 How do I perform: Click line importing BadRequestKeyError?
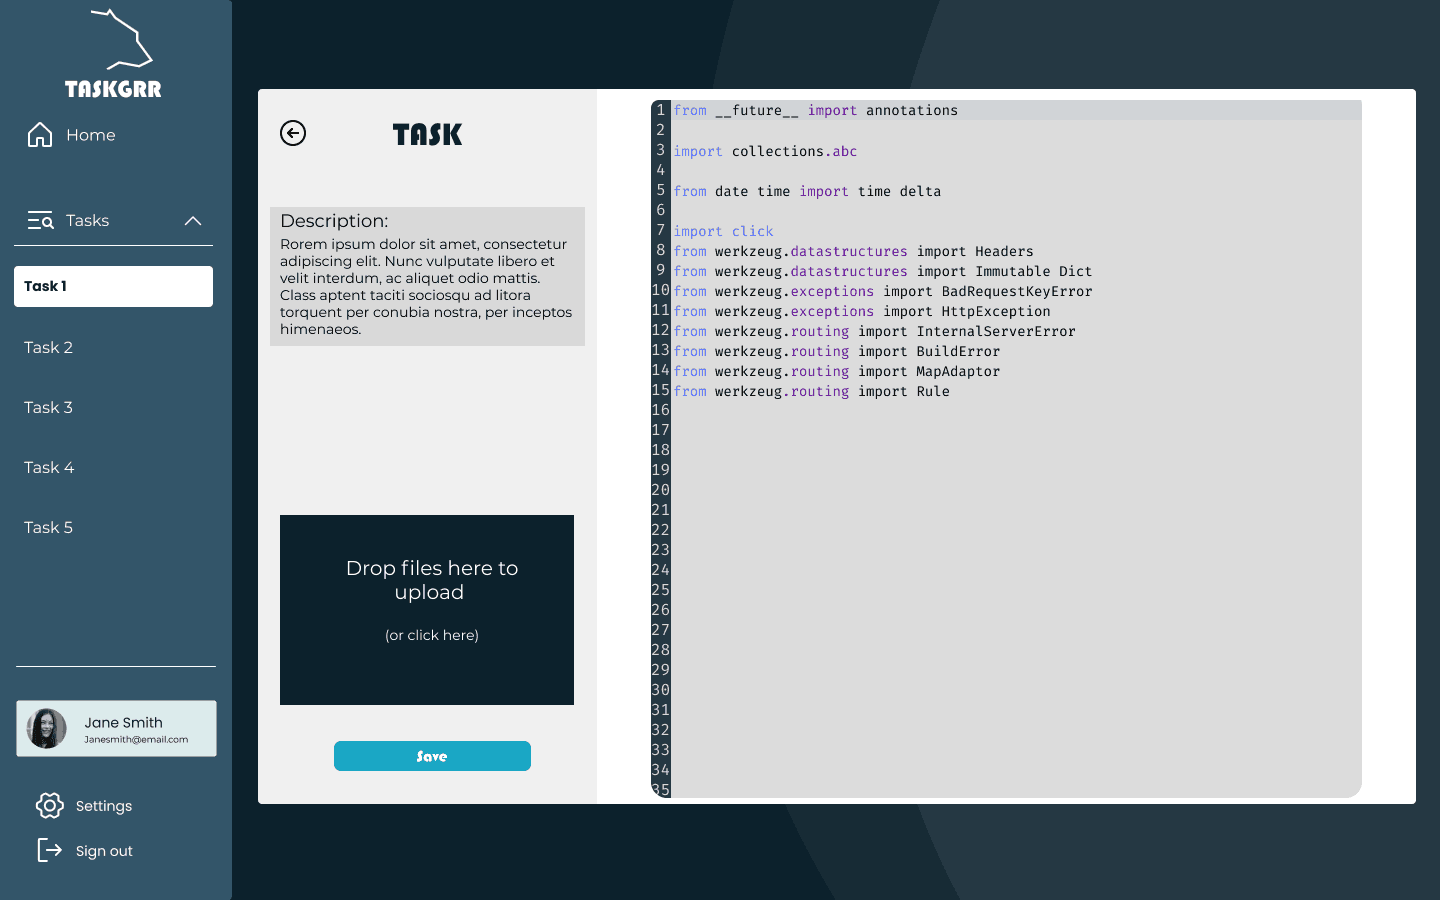[883, 291]
